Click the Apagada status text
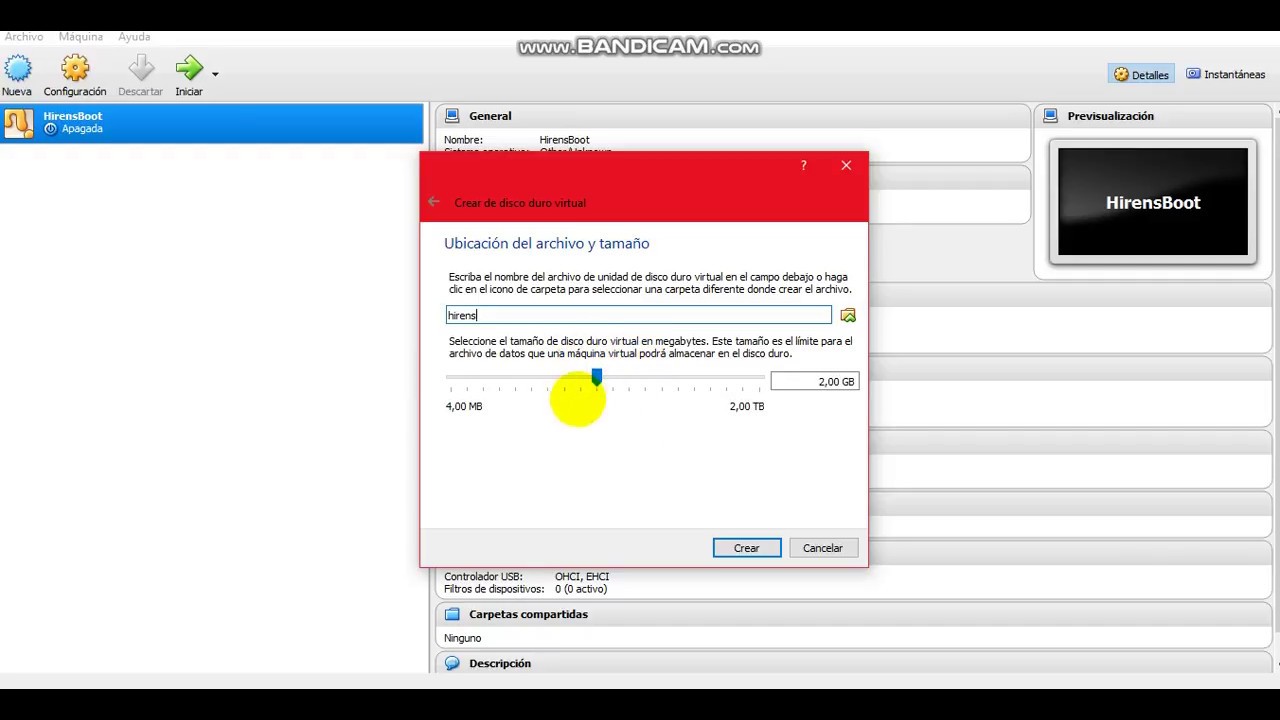The height and width of the screenshot is (720, 1280). [x=82, y=129]
